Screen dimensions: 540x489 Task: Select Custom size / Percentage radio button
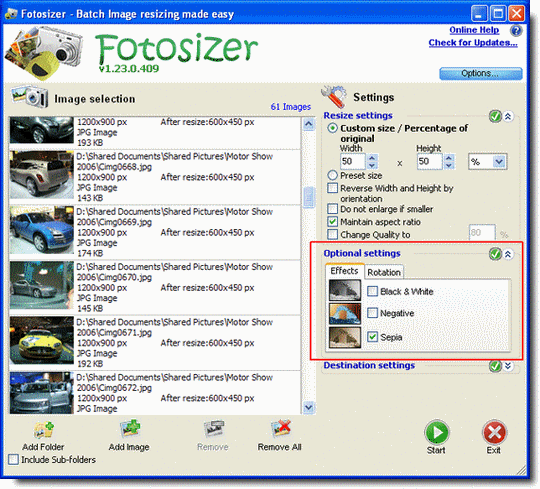(332, 128)
